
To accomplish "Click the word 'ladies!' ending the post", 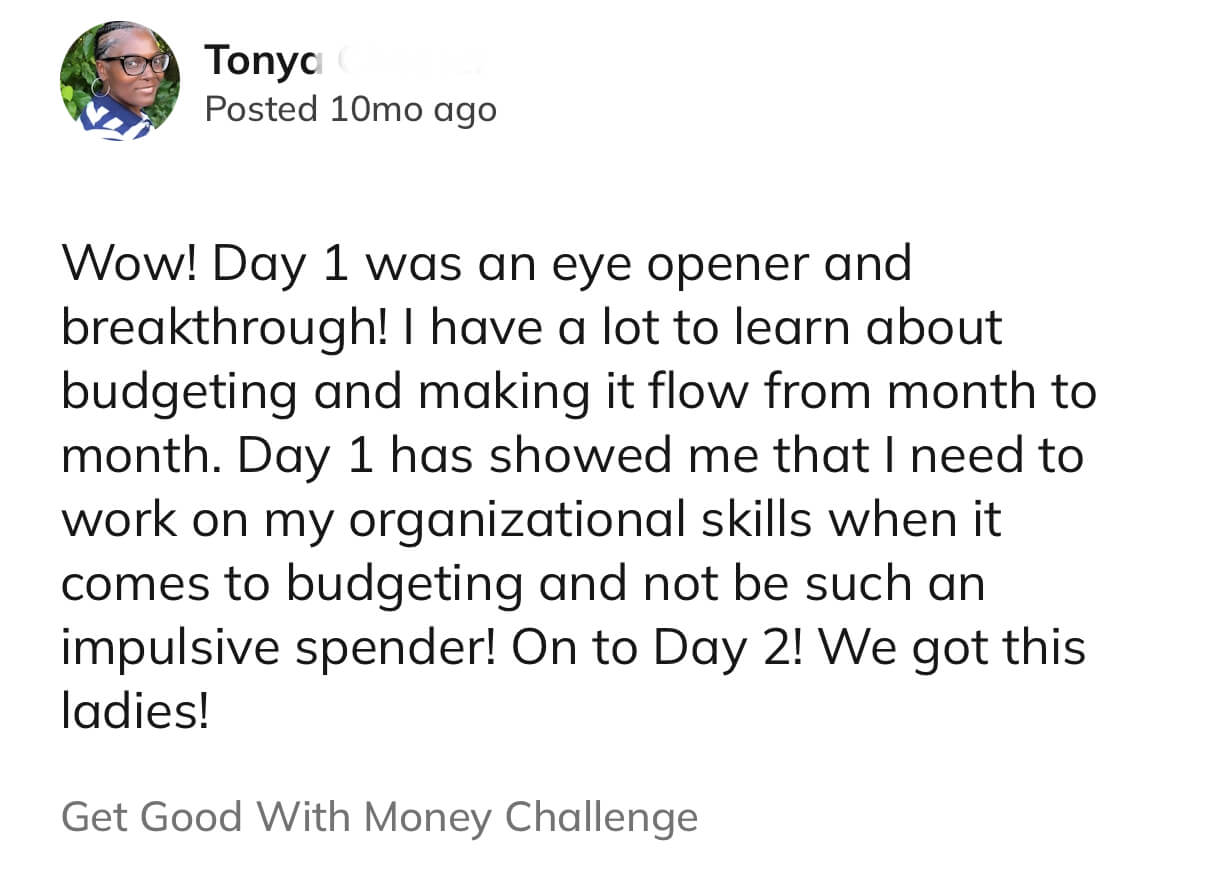I will pyautogui.click(x=136, y=711).
